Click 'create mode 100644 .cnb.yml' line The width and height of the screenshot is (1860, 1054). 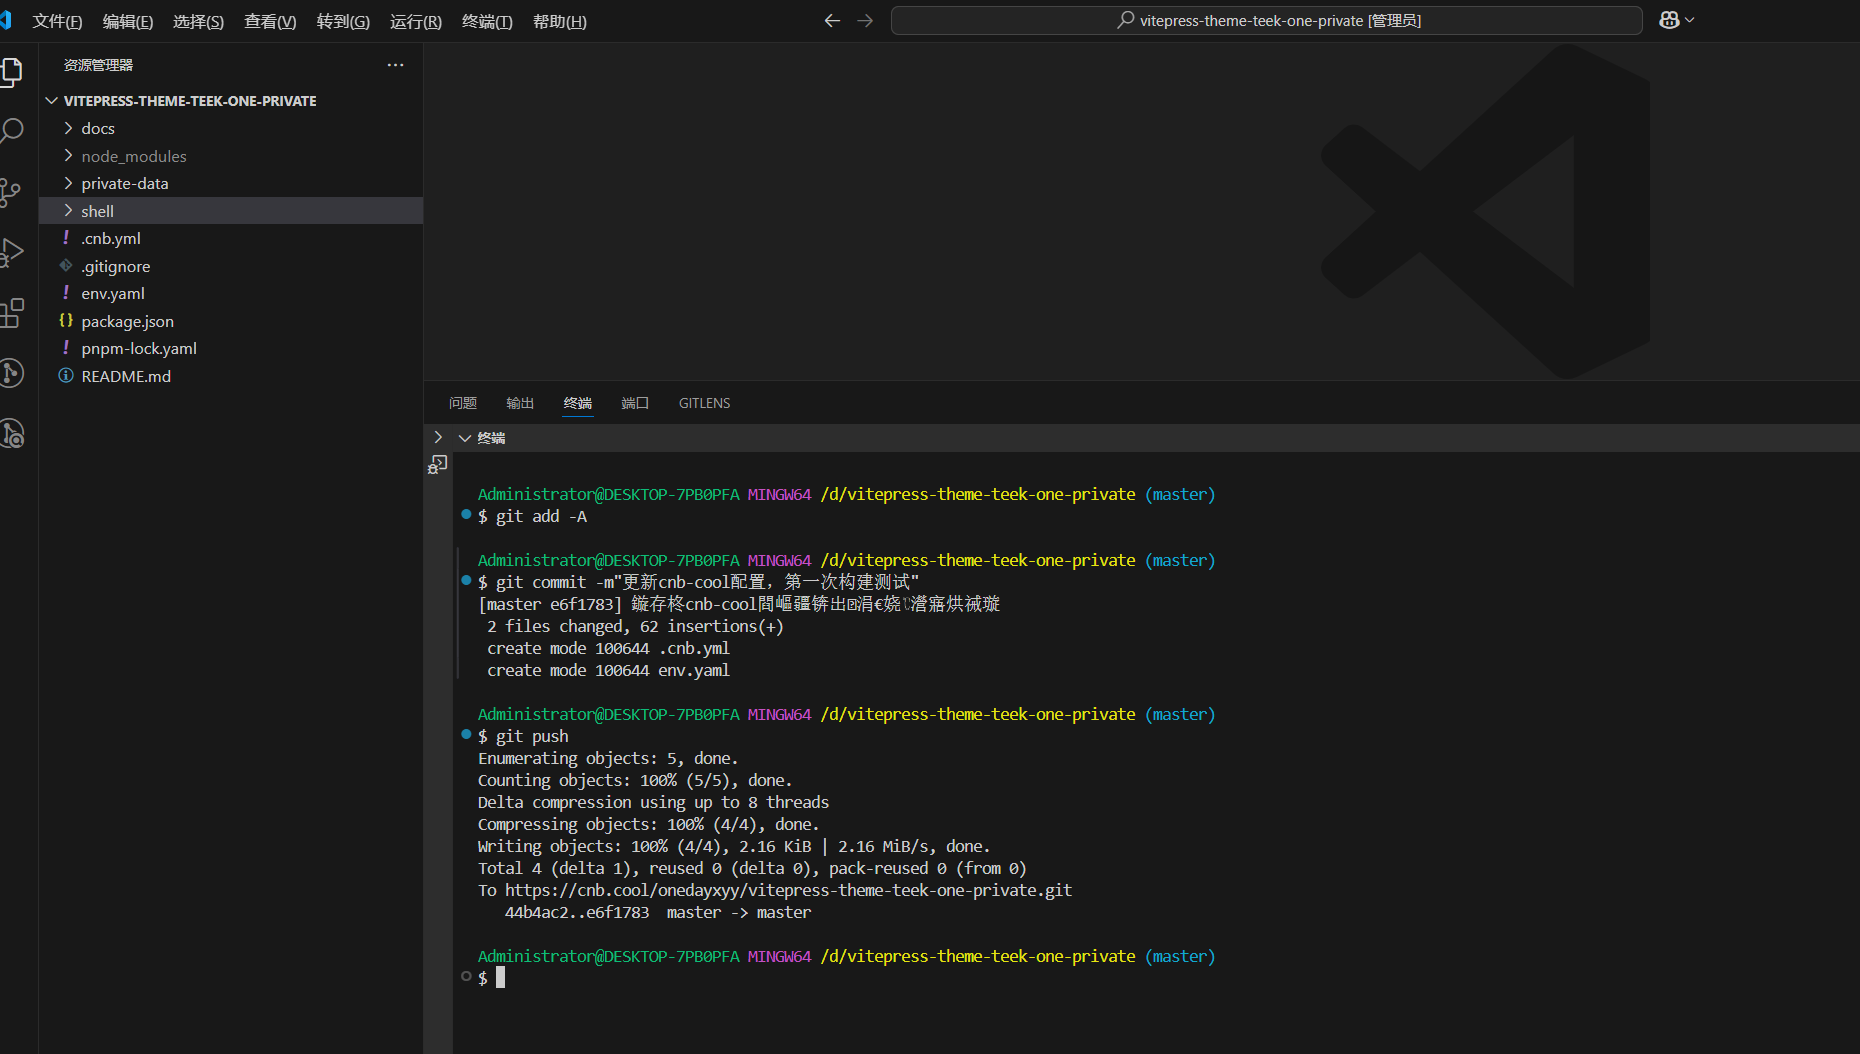click(x=608, y=648)
